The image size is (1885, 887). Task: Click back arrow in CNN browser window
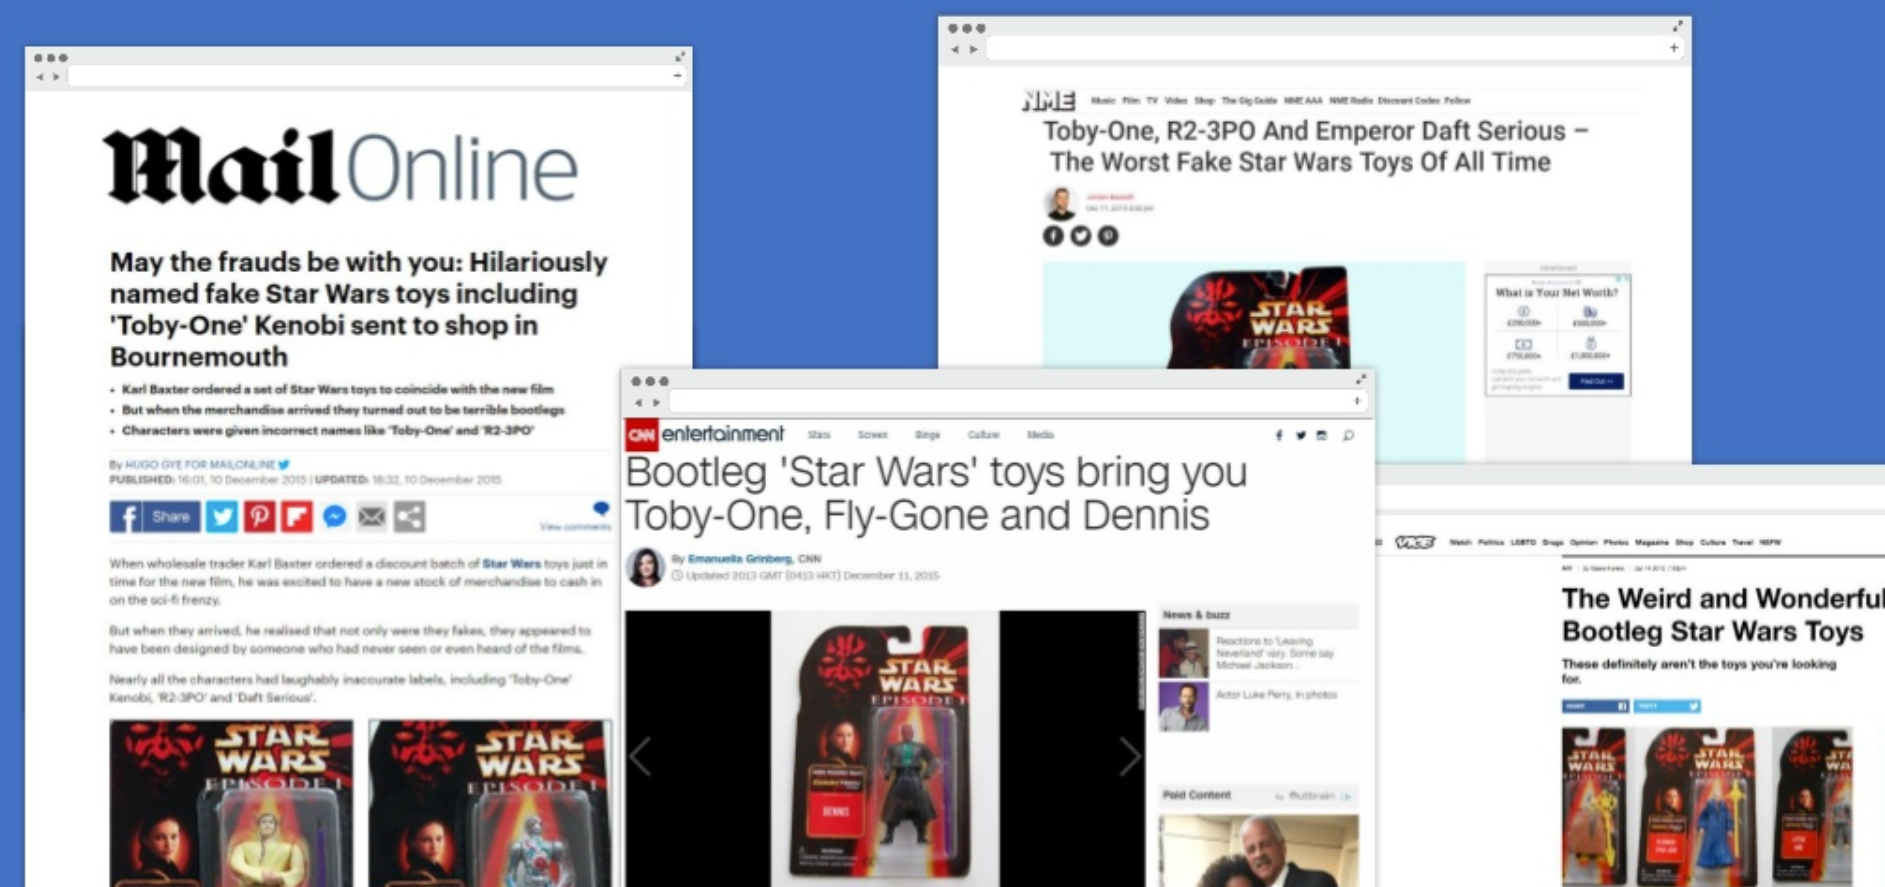[639, 402]
